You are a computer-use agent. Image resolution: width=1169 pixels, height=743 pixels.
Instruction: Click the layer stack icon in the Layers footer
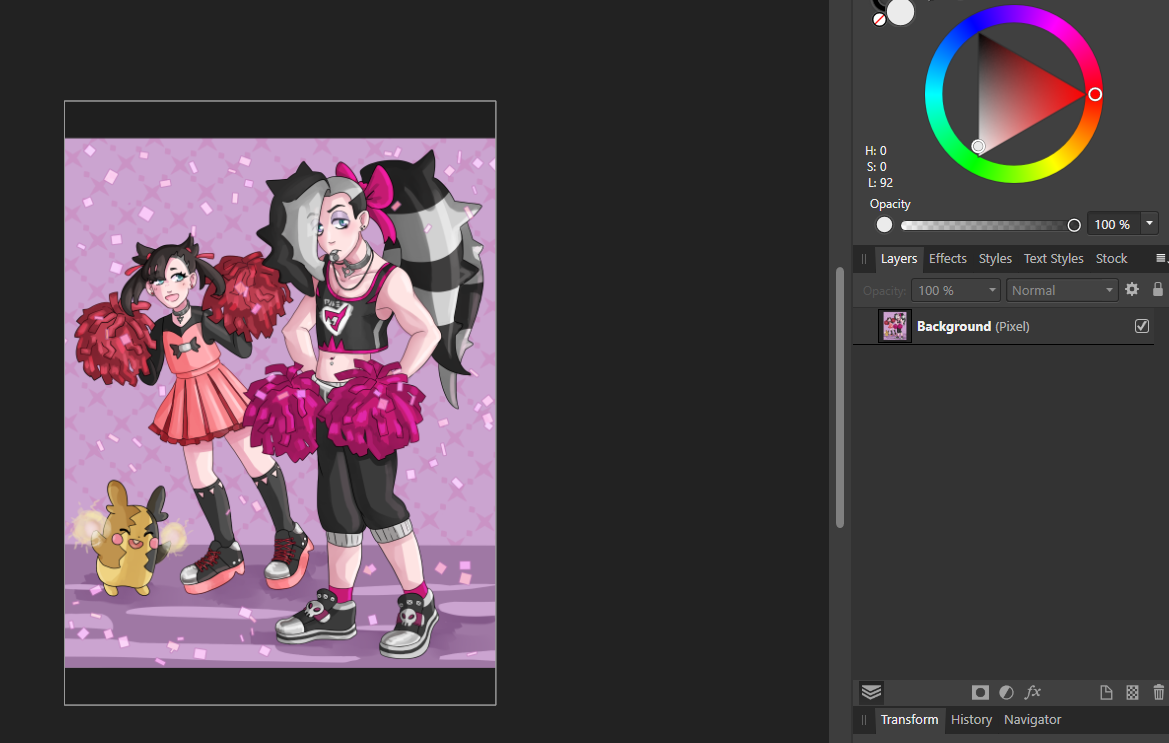(x=871, y=692)
